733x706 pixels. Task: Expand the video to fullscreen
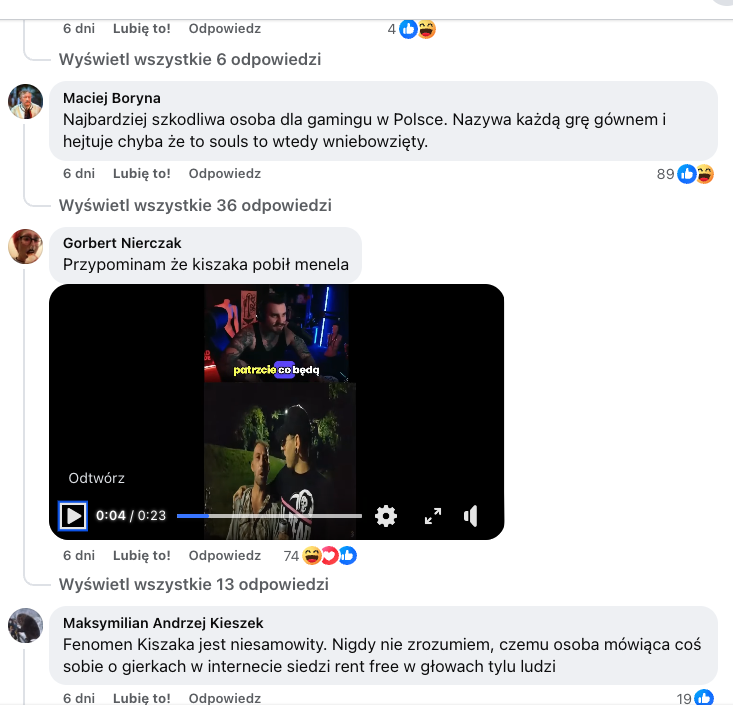pyautogui.click(x=433, y=516)
